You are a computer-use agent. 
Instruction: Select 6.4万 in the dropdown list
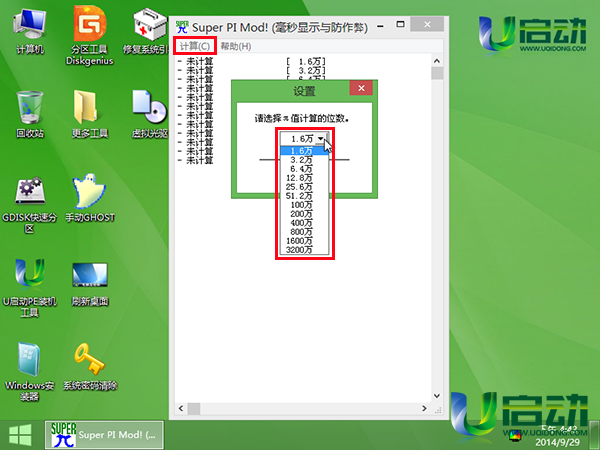[x=304, y=169]
